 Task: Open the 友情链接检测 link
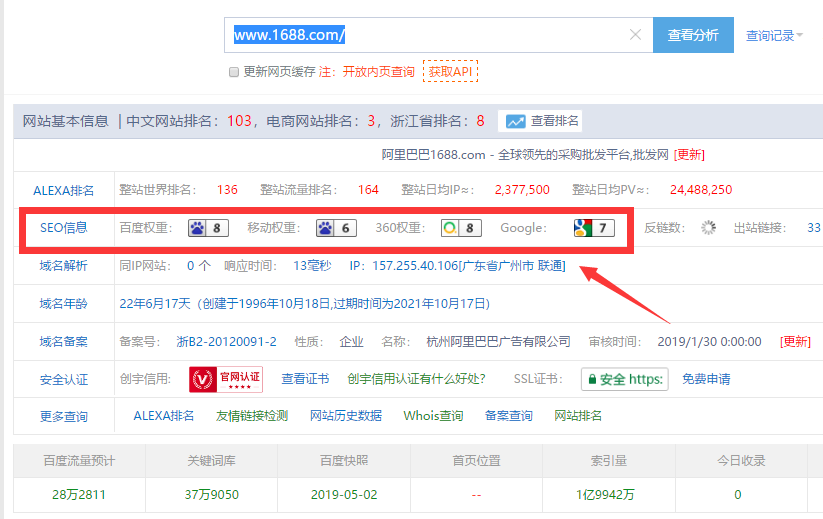(x=252, y=416)
